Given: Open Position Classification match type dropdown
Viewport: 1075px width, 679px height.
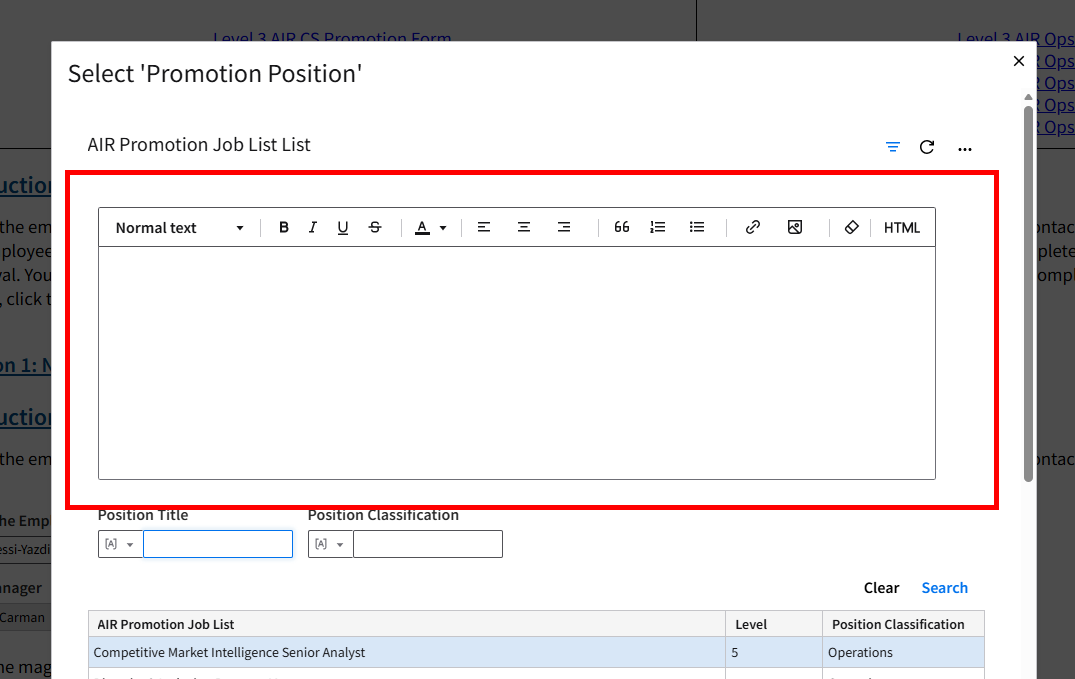Looking at the screenshot, I should pos(330,544).
